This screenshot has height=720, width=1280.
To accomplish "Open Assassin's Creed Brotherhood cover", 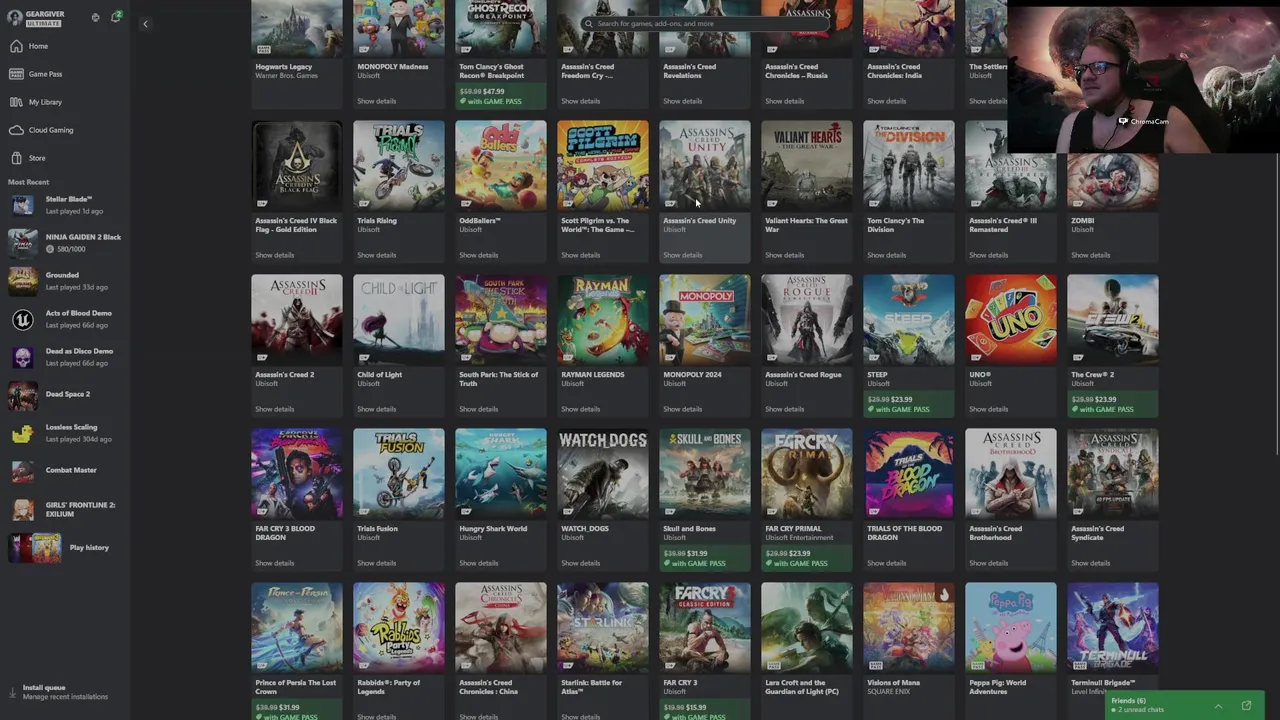I will 1011,474.
